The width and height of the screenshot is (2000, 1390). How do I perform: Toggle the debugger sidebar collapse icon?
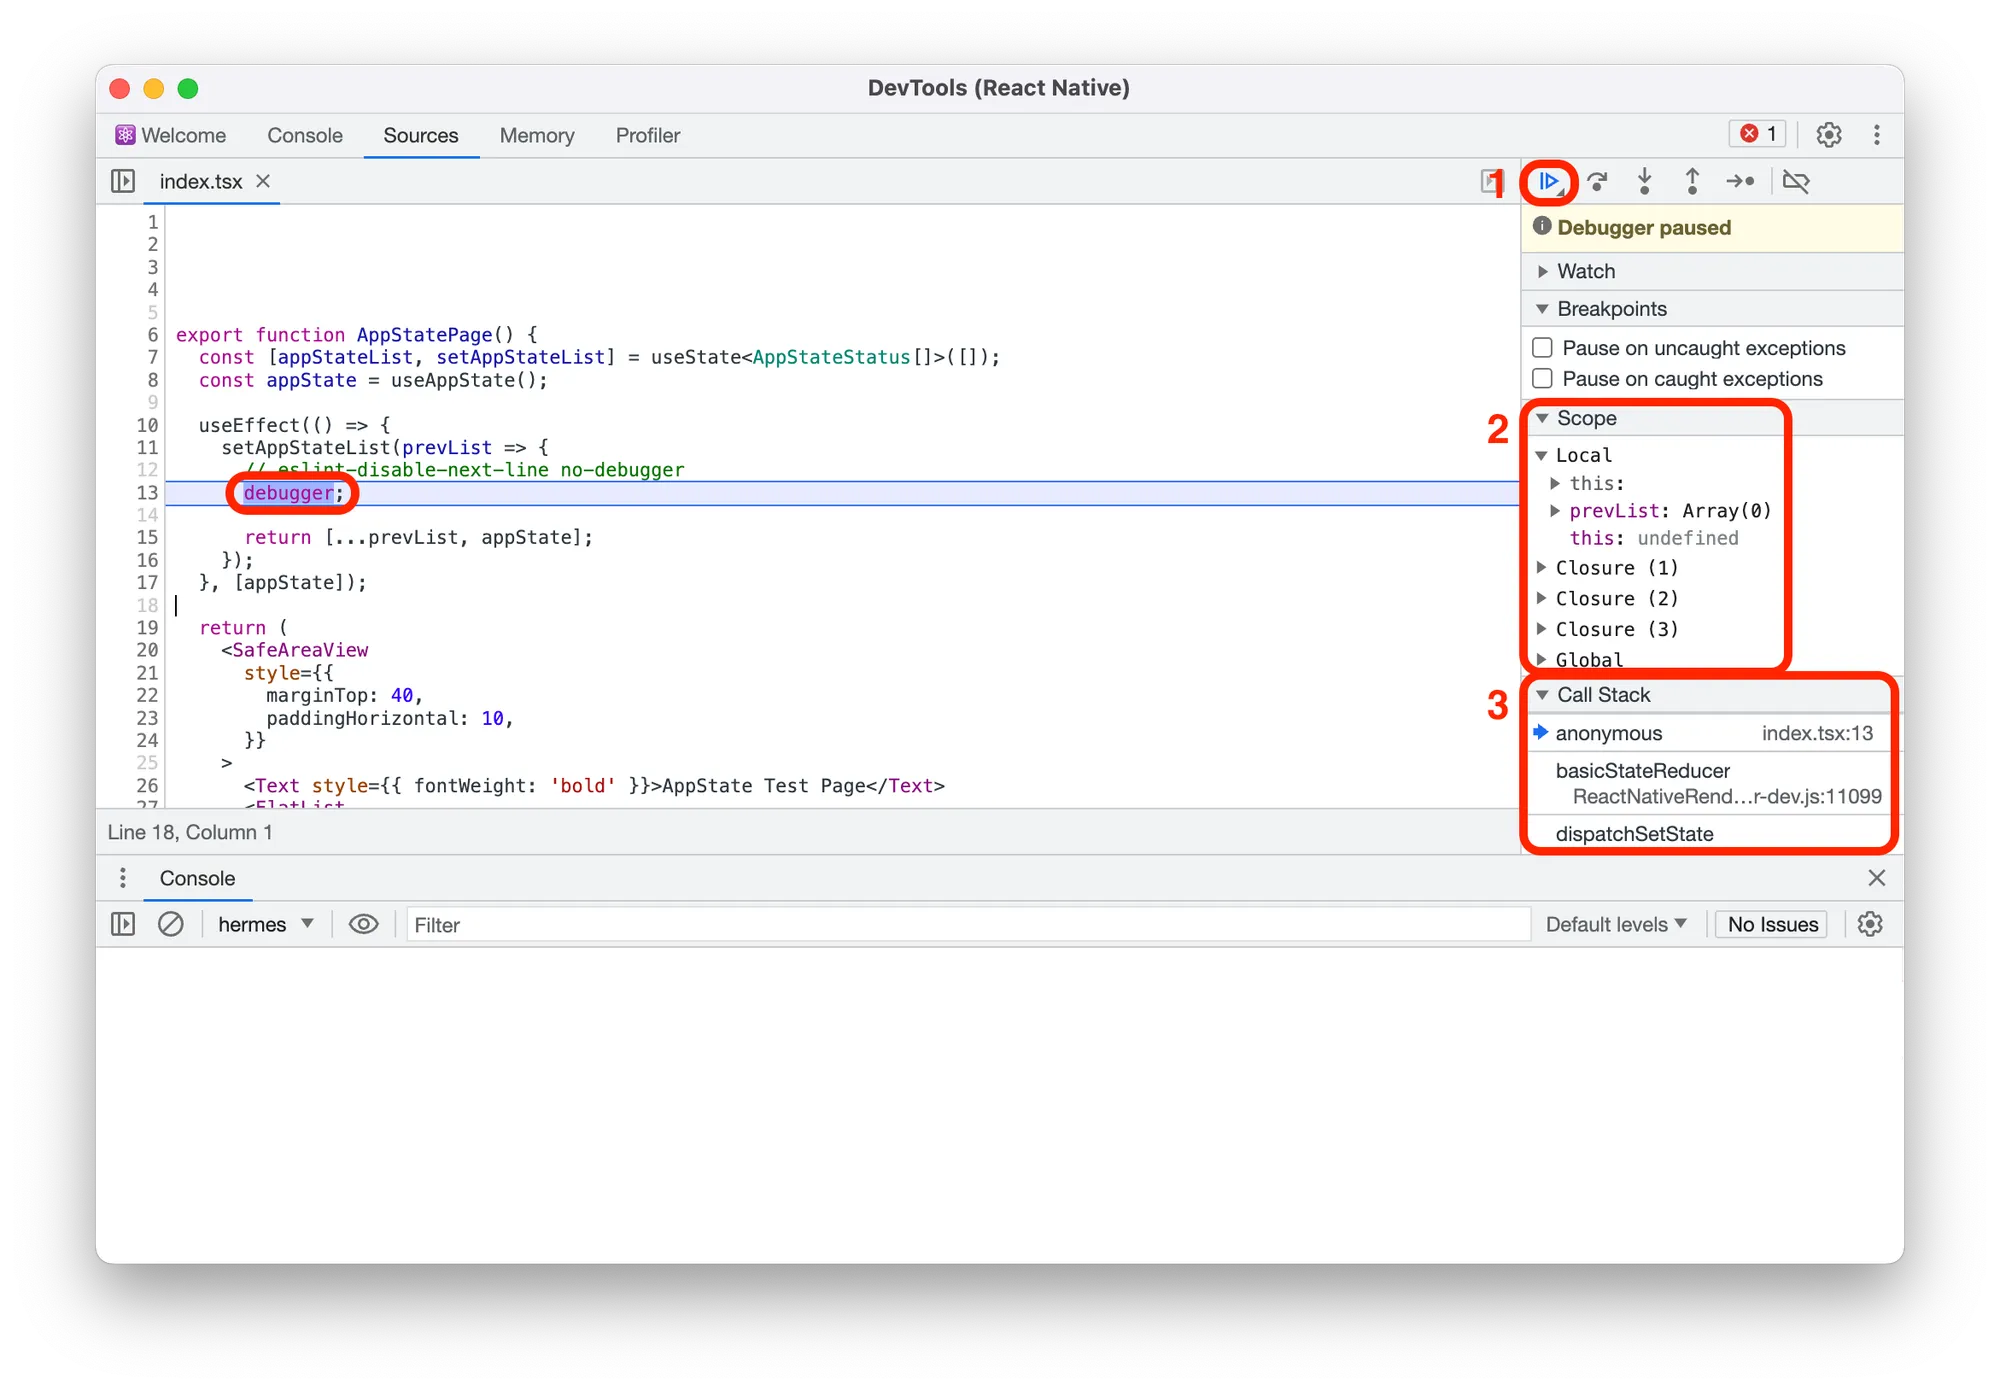123,181
